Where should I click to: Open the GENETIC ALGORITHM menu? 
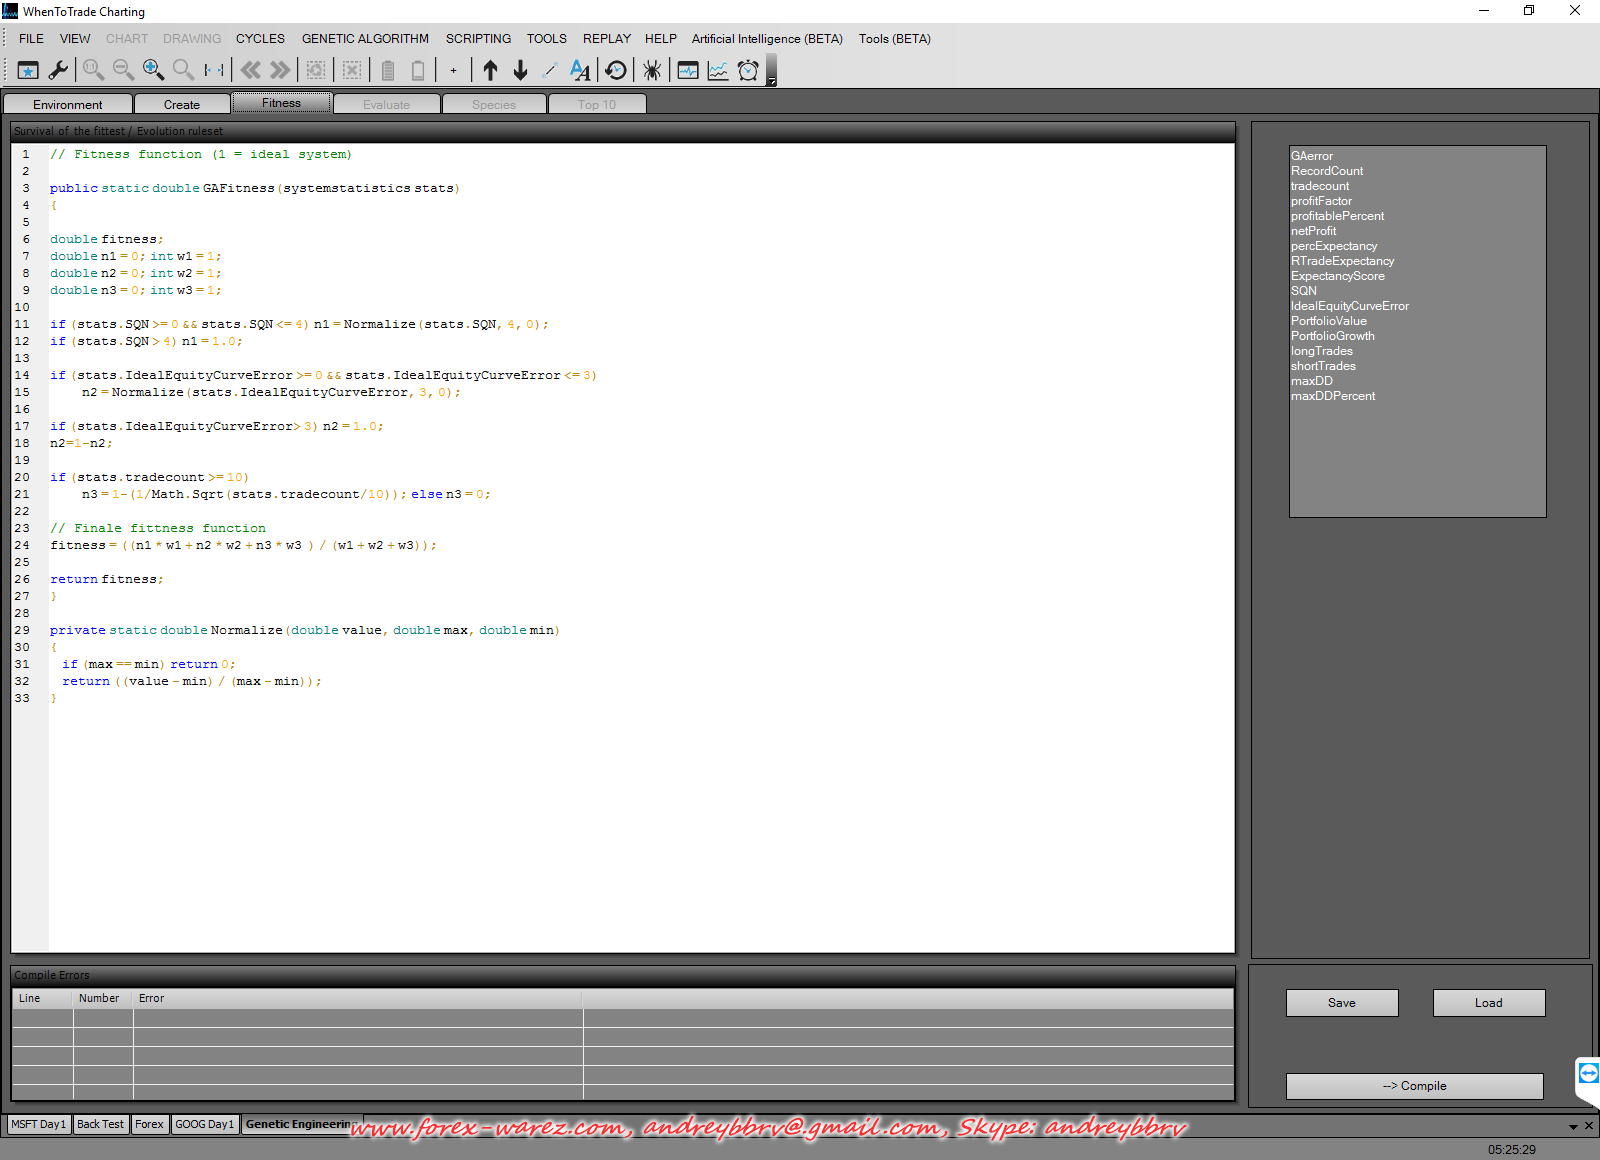point(365,39)
